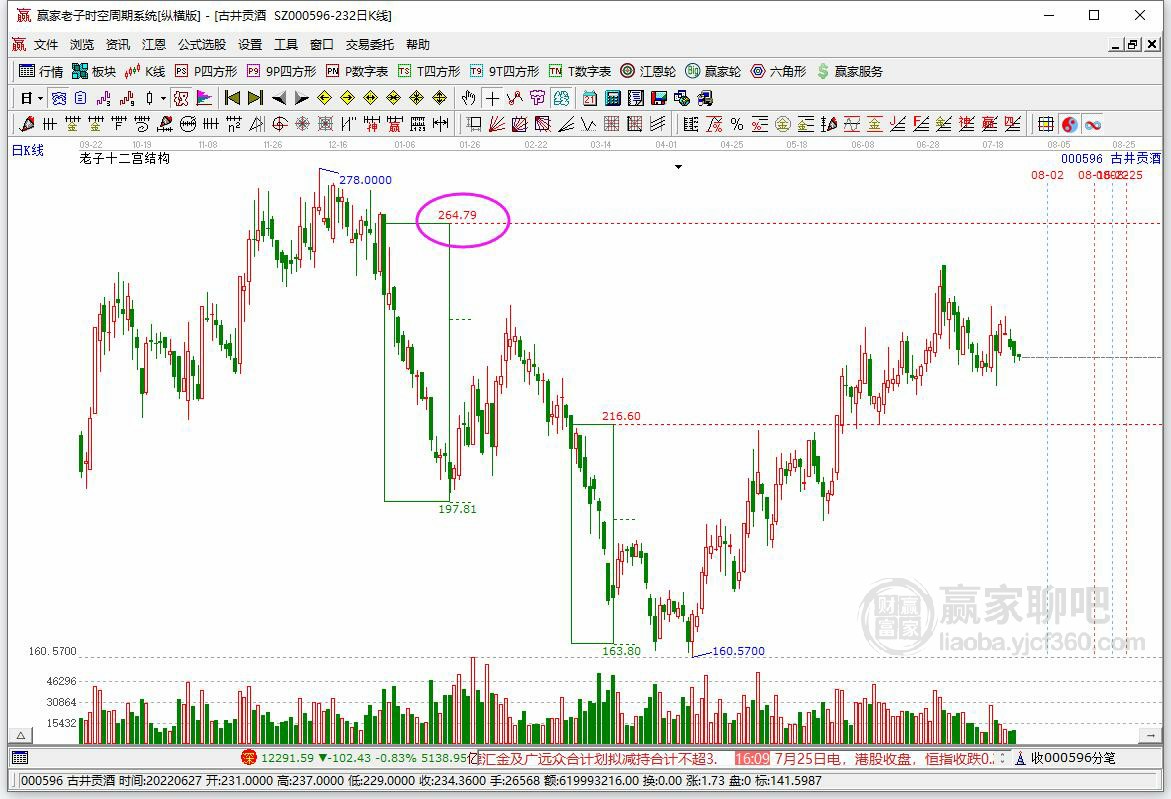Toggle the crosshair cursor tool

click(492, 98)
